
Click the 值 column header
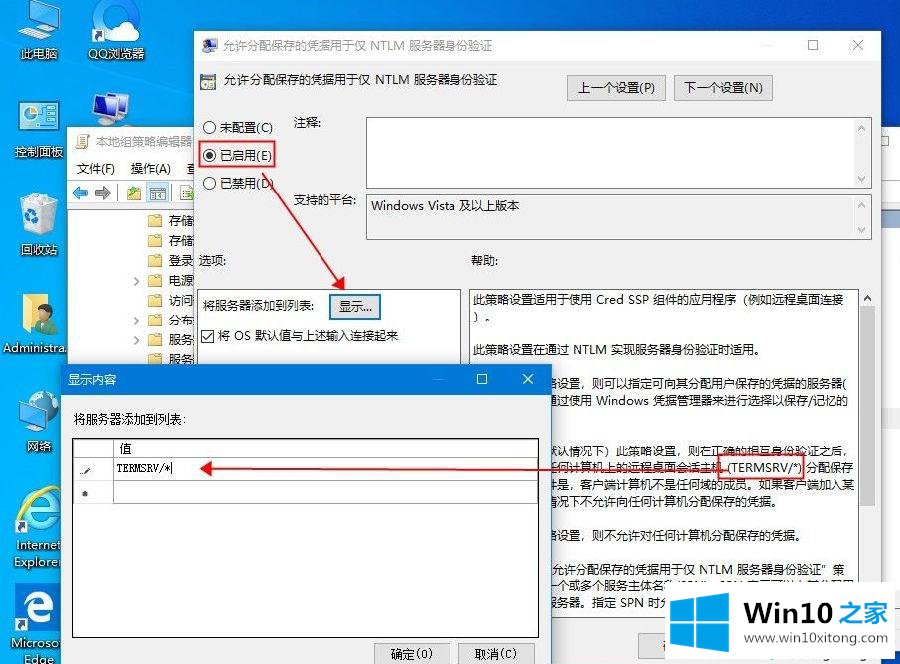click(325, 448)
